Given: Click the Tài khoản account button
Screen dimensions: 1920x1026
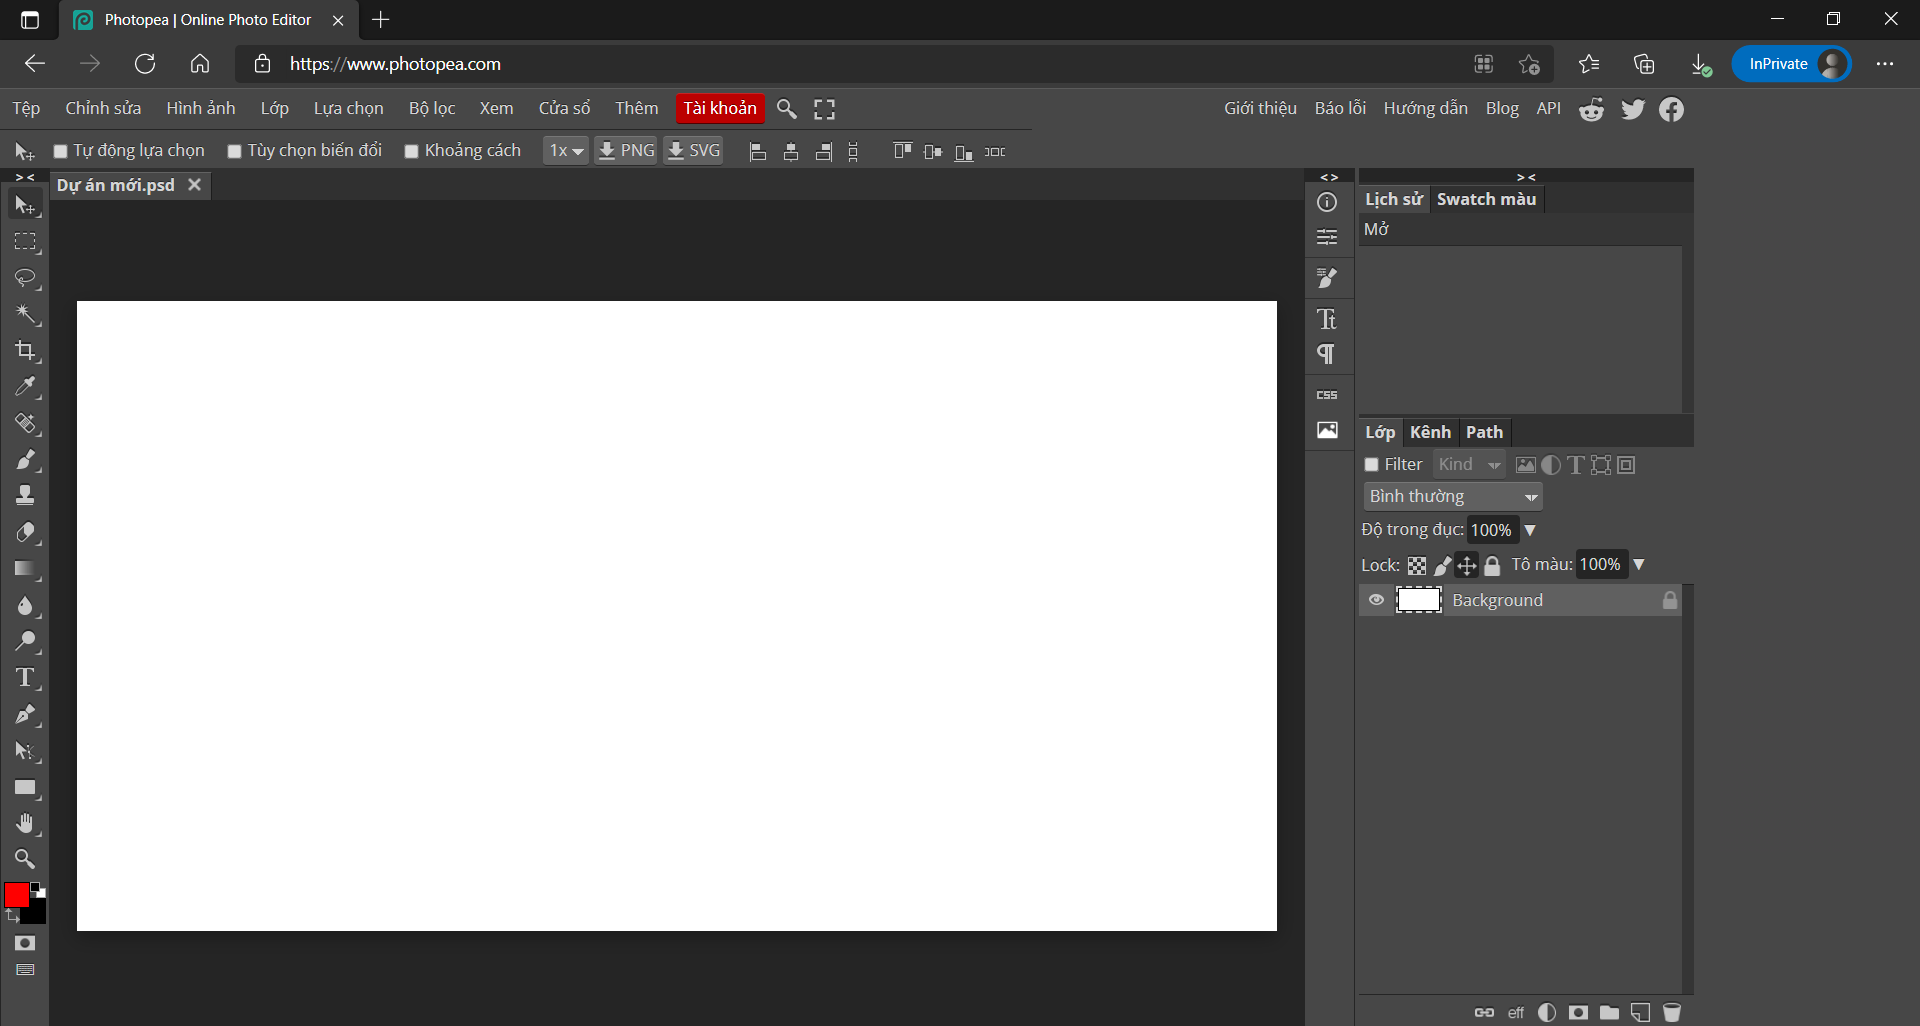Looking at the screenshot, I should (x=720, y=109).
